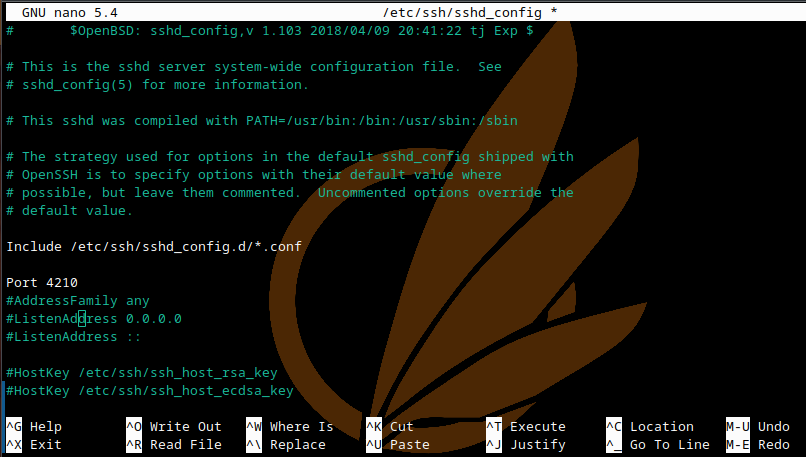806x457 pixels.
Task: Click the M-U Undo shortcut
Action: point(758,427)
